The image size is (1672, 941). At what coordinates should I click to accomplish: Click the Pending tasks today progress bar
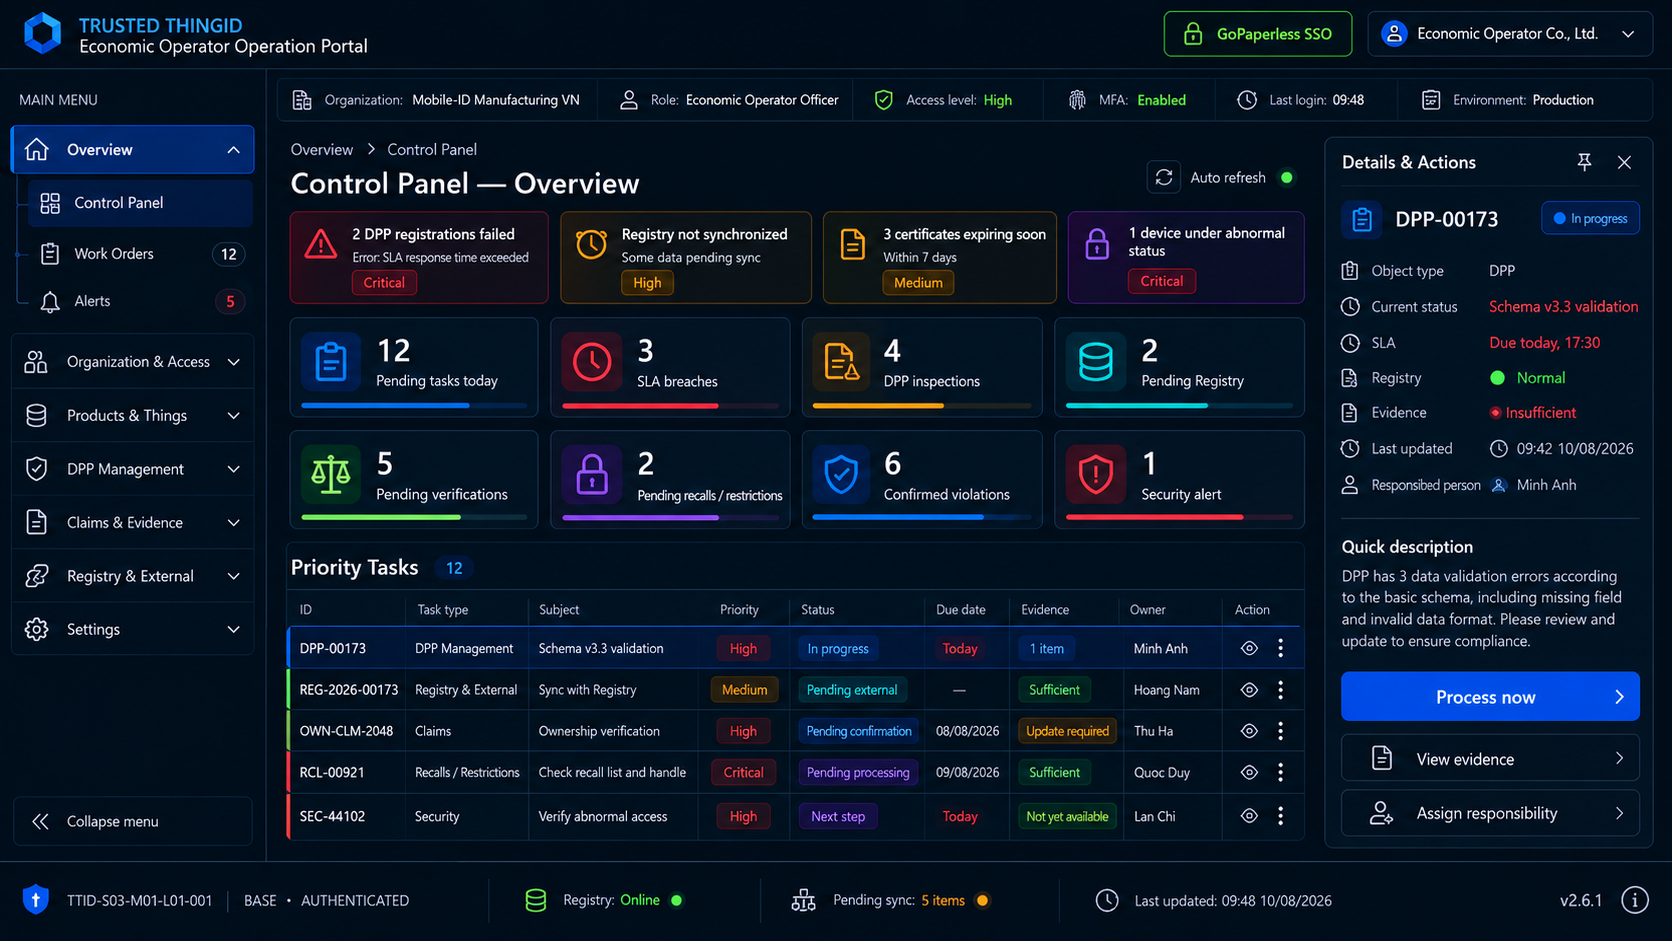click(414, 406)
